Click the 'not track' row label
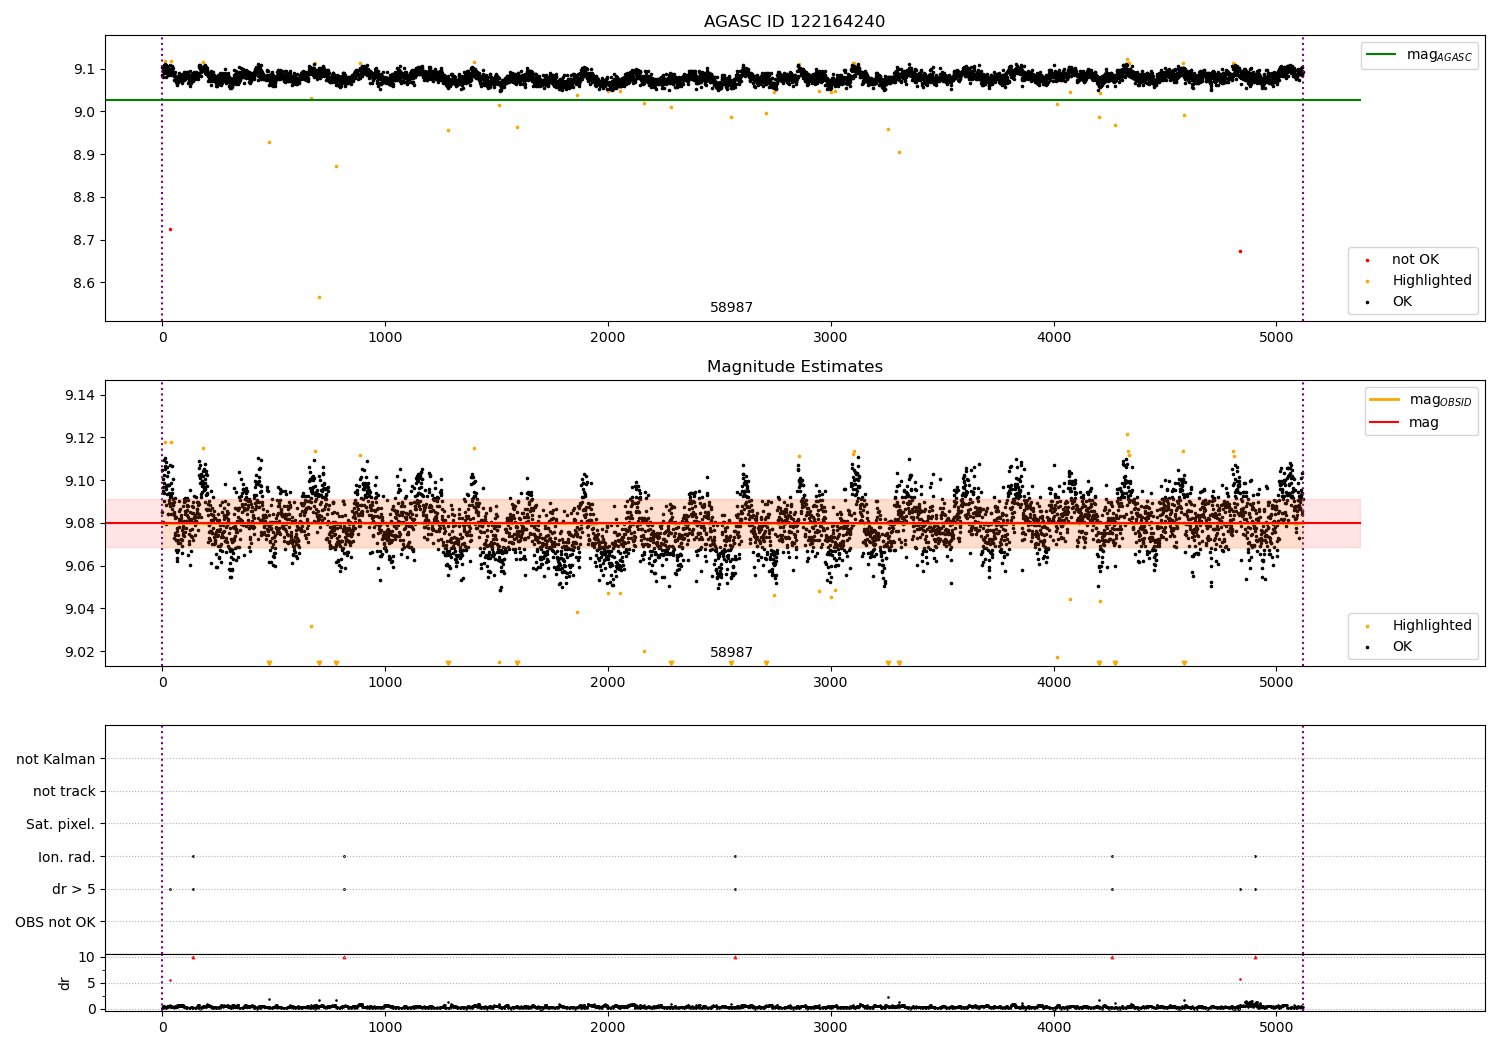Image resolution: width=1500 pixels, height=1050 pixels. [64, 792]
